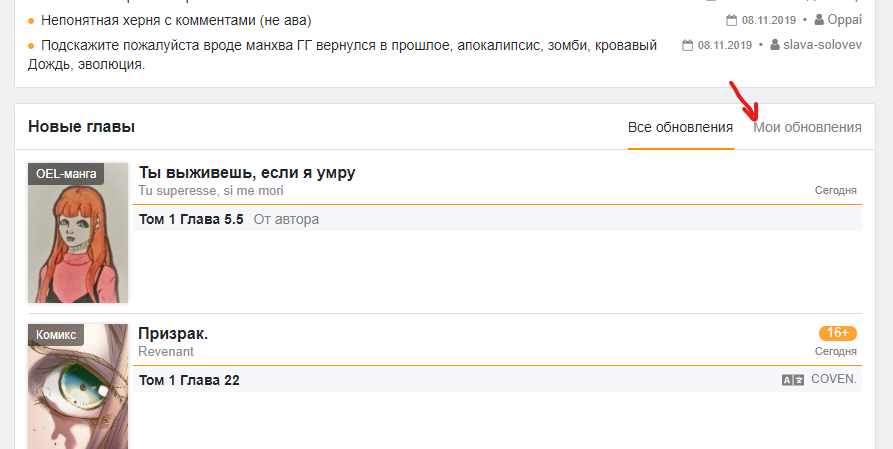The image size is (893, 449).
Task: Open the Призрак. title page
Action: tap(173, 334)
